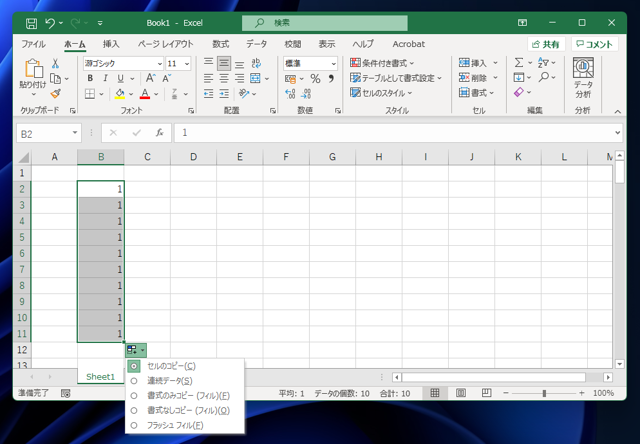Open the font name dropdown
The image size is (640, 444).
pyautogui.click(x=160, y=64)
